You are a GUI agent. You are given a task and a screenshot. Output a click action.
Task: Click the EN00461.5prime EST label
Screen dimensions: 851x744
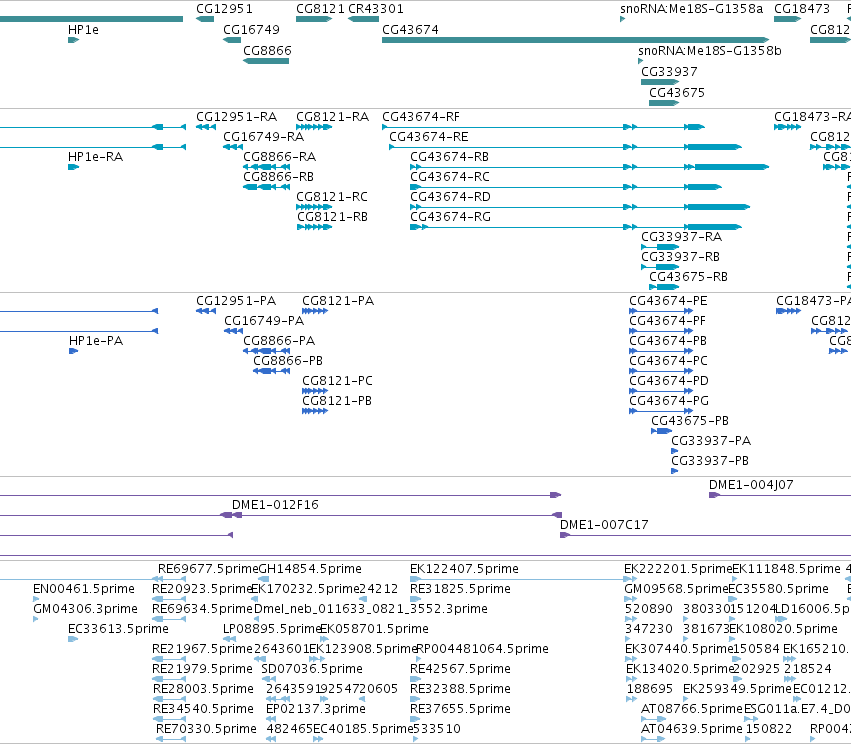(84, 589)
